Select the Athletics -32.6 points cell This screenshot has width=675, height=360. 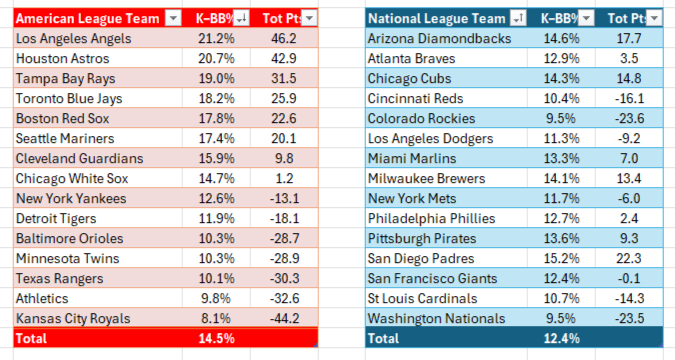point(284,298)
